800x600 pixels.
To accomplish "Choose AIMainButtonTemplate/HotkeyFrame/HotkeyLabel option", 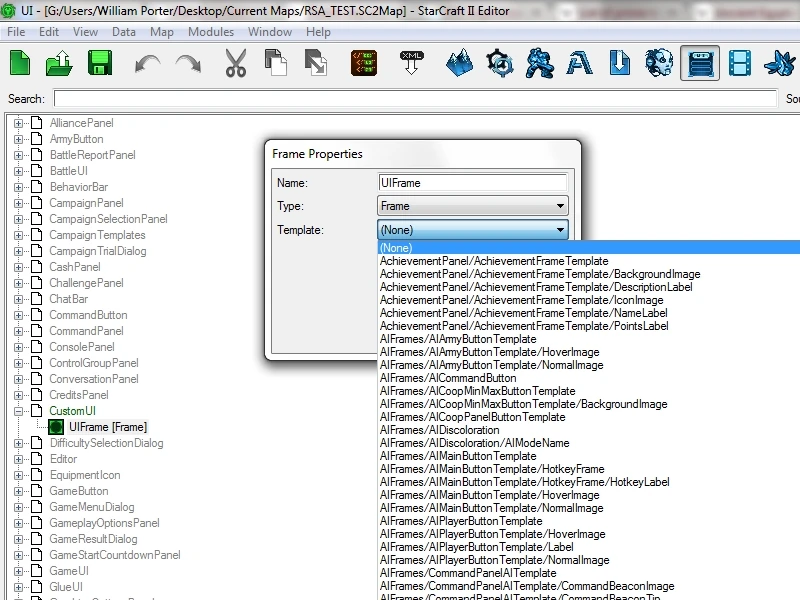I will click(524, 482).
